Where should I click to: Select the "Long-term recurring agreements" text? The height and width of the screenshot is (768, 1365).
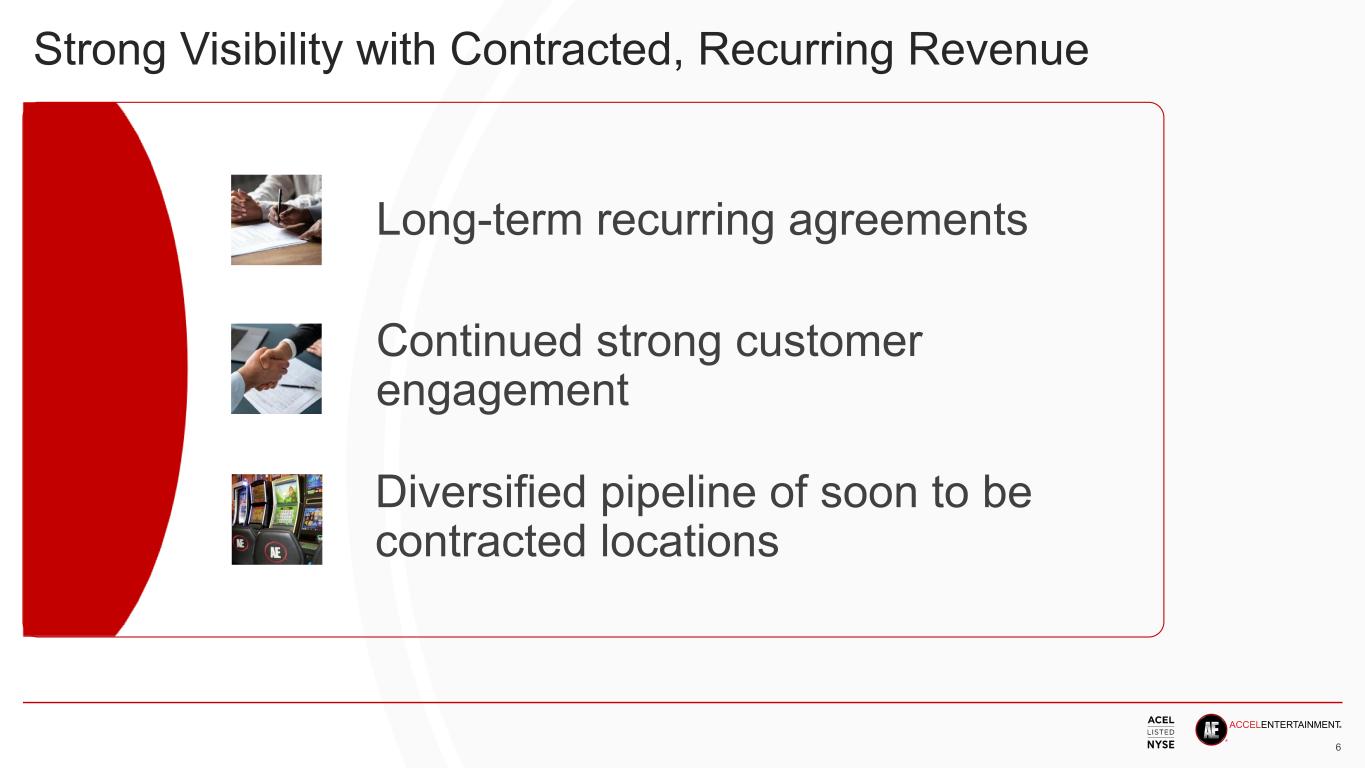point(701,220)
